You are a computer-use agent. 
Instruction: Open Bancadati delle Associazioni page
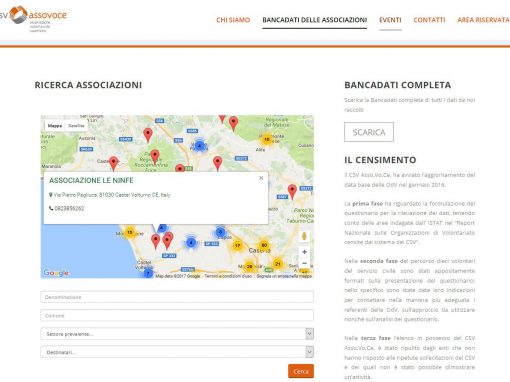coord(315,20)
